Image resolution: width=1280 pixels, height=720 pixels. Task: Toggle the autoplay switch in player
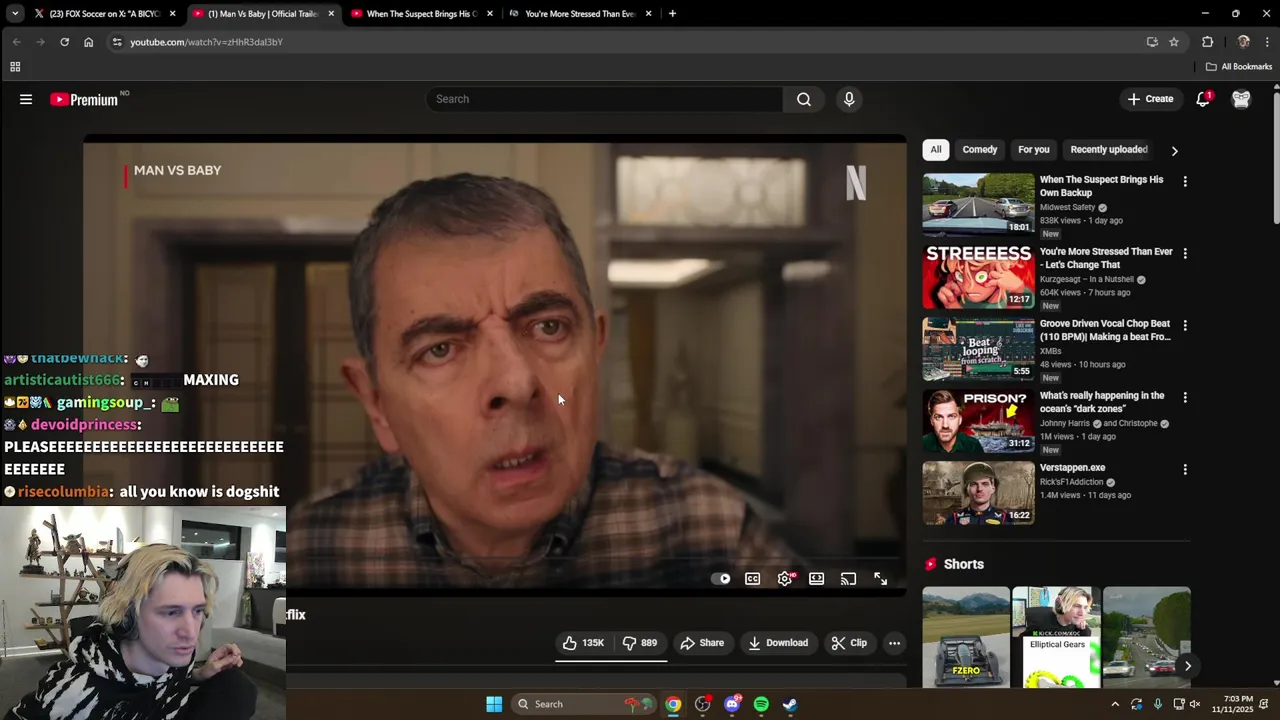[x=721, y=578]
